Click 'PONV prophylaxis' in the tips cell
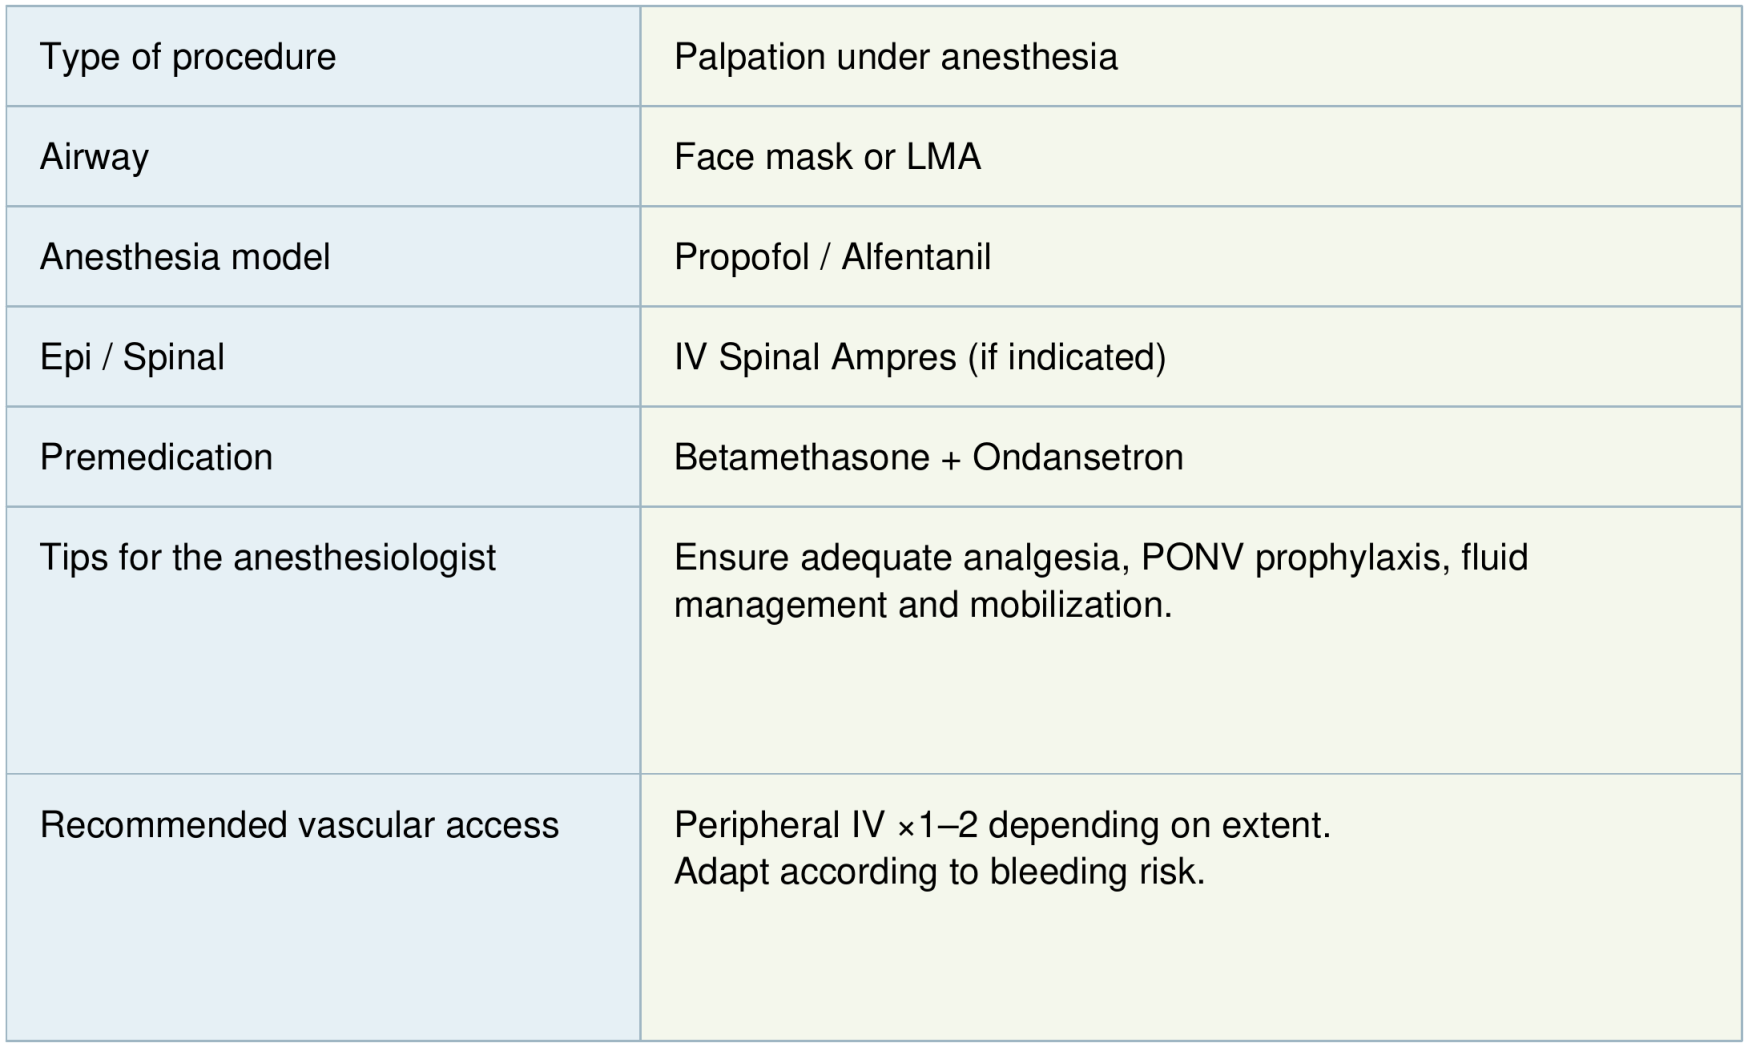 tap(1294, 557)
